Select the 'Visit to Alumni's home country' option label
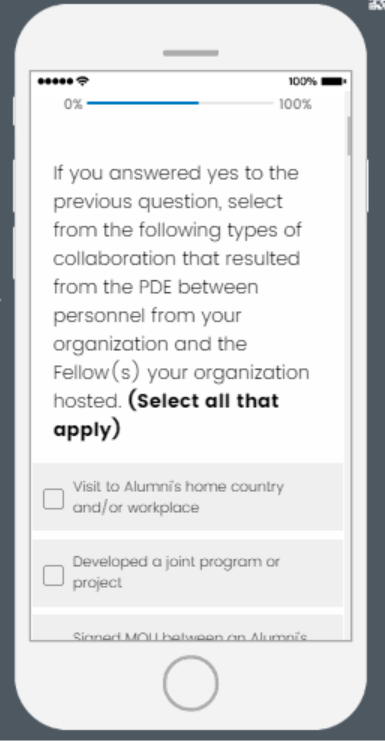Image resolution: width=385 pixels, height=741 pixels. point(178,497)
